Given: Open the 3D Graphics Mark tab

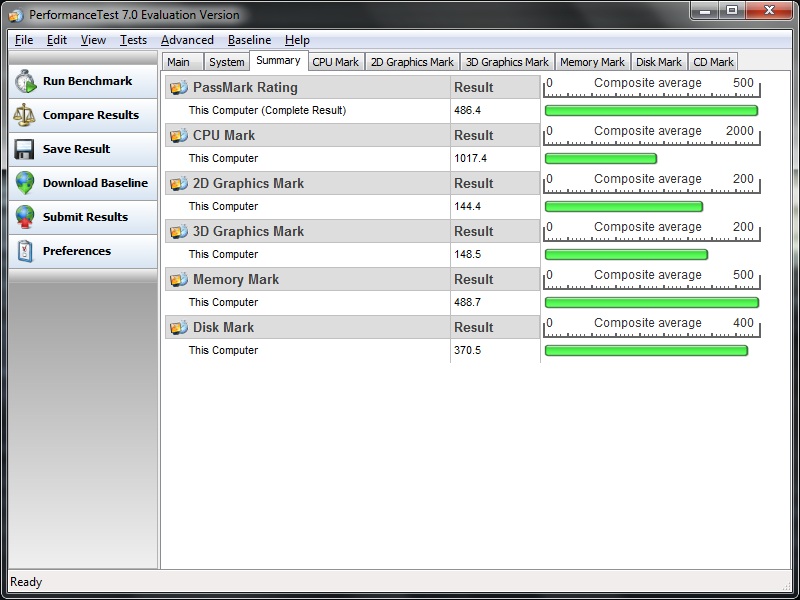Looking at the screenshot, I should (507, 62).
